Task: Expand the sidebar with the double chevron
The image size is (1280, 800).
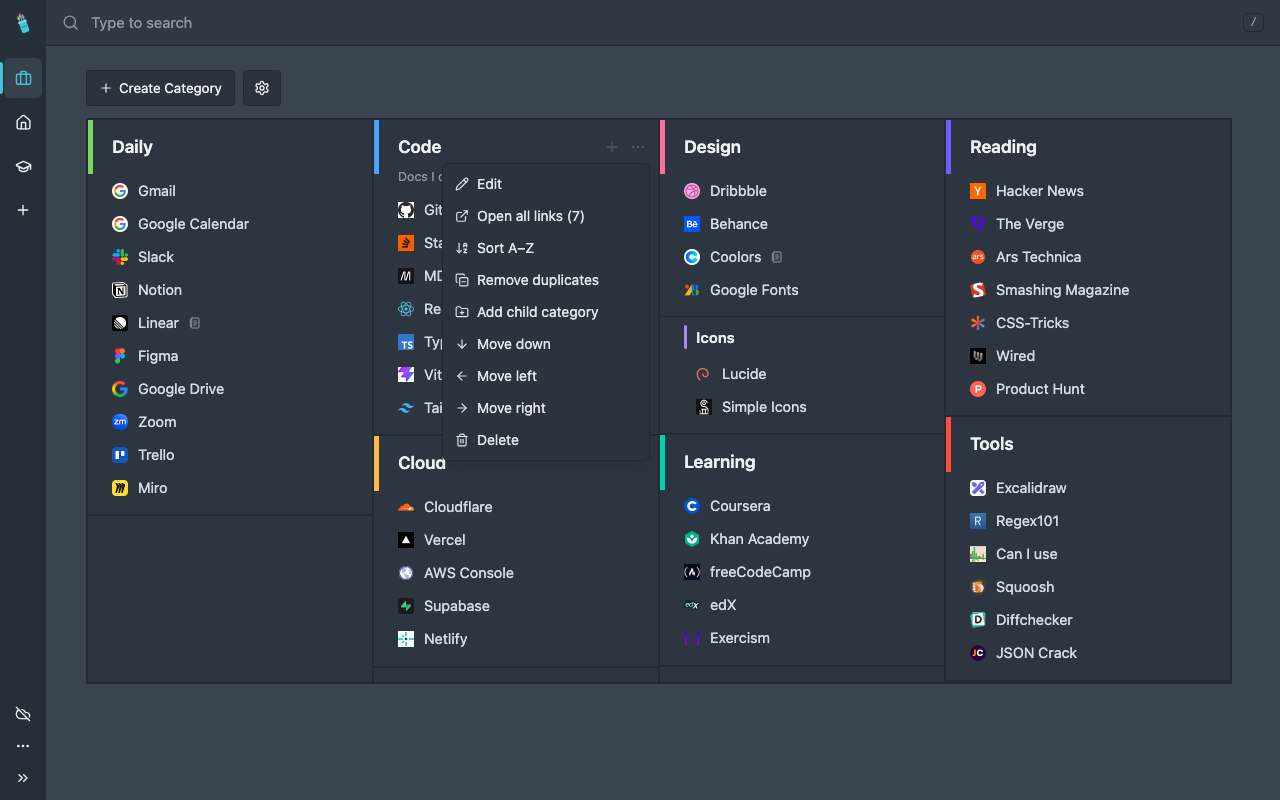Action: pyautogui.click(x=23, y=778)
